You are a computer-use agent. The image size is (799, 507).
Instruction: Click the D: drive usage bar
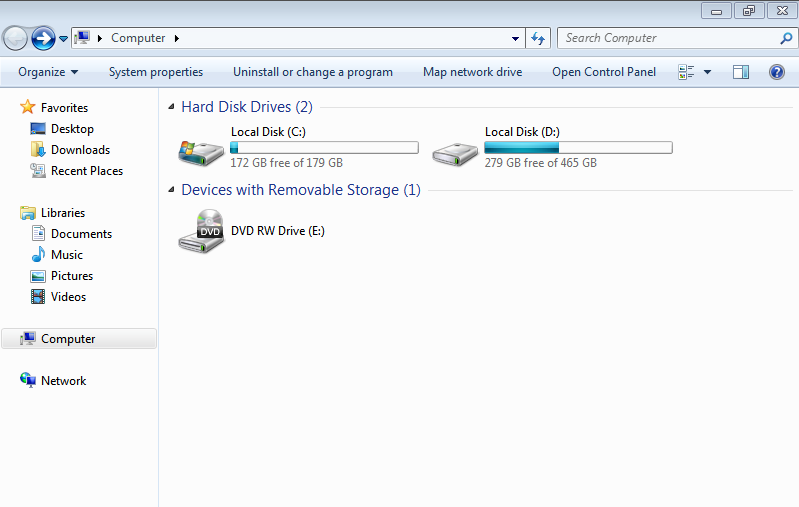click(578, 148)
